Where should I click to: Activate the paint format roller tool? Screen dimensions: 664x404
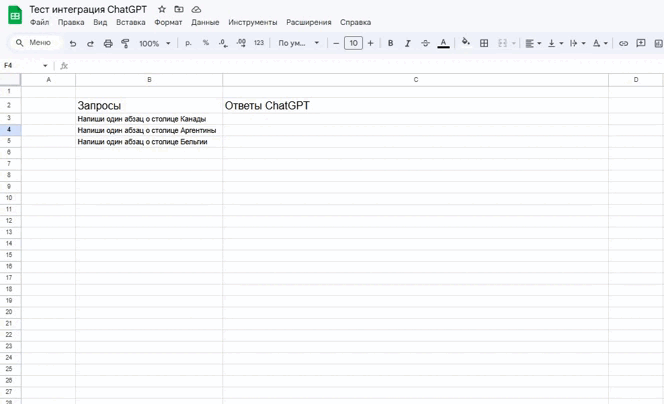point(125,43)
